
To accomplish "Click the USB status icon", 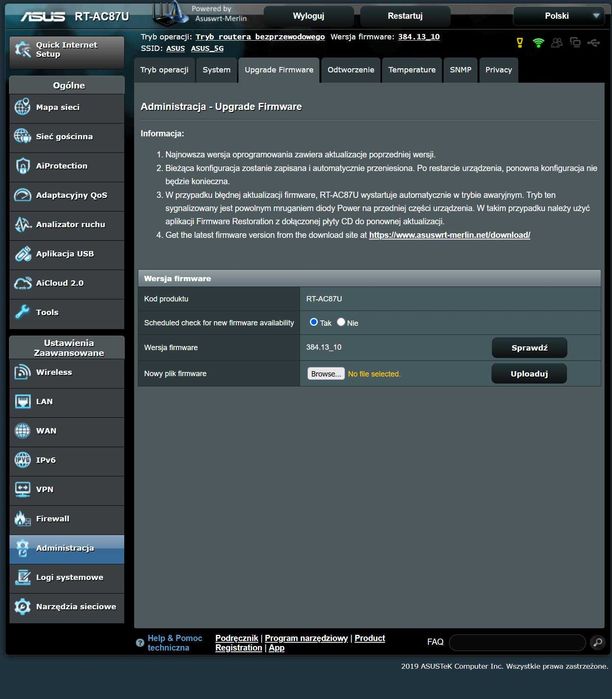I will [594, 42].
